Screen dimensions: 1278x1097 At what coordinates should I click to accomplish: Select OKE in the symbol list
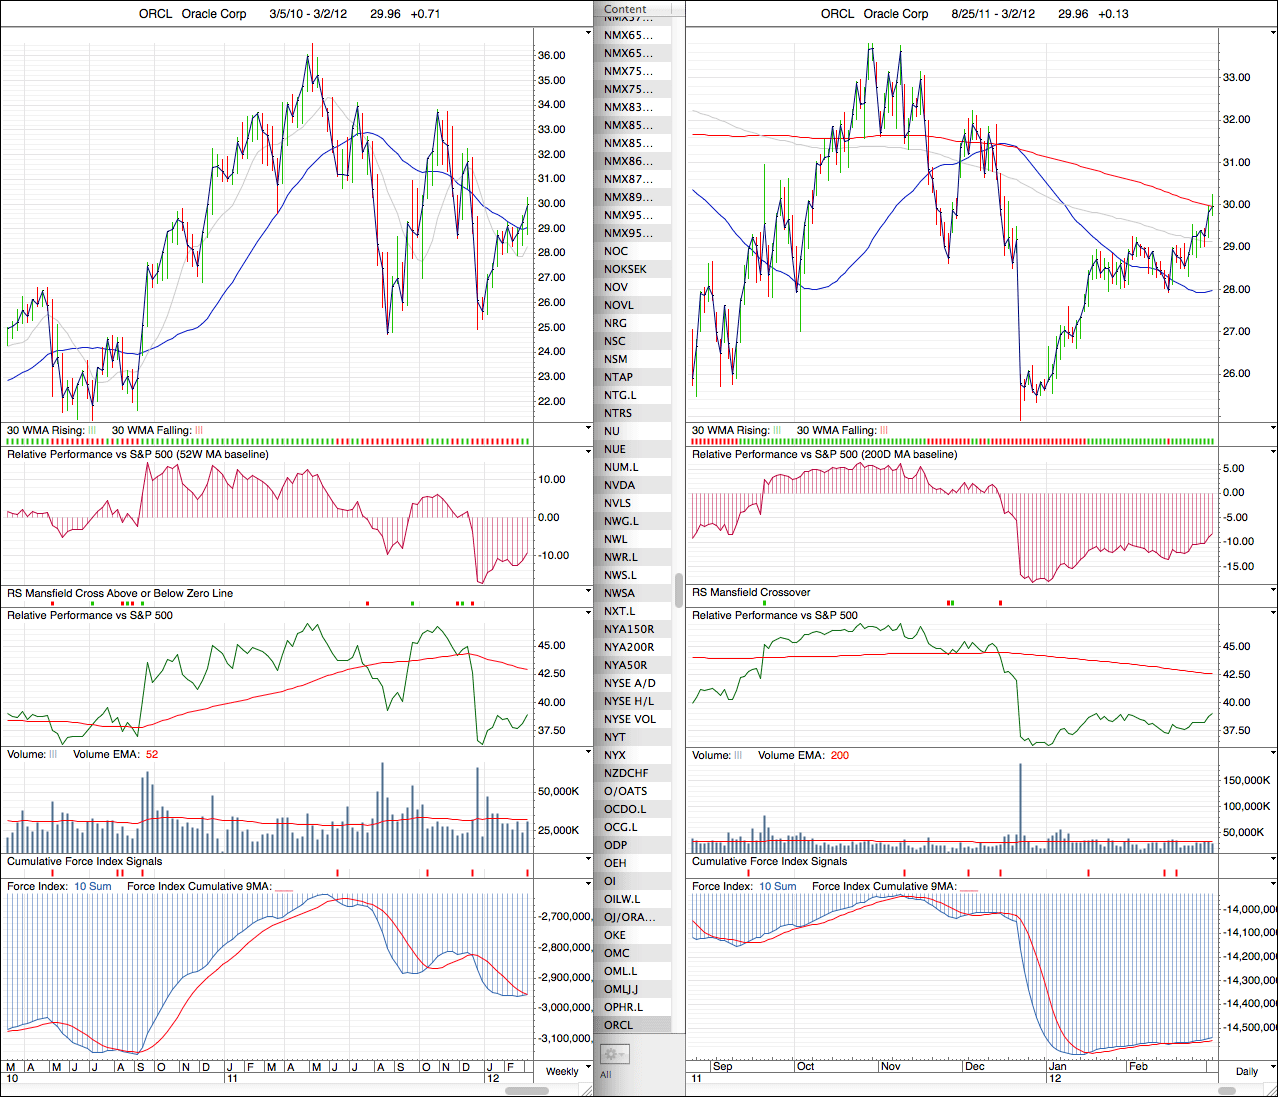(x=634, y=935)
